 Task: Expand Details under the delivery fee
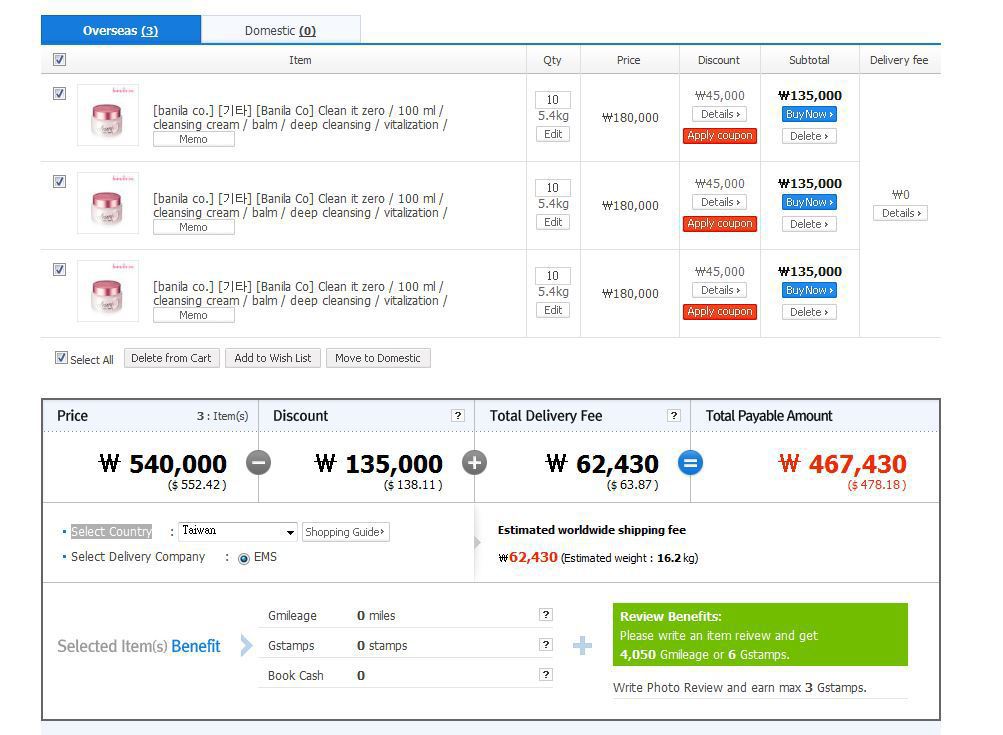coord(900,213)
